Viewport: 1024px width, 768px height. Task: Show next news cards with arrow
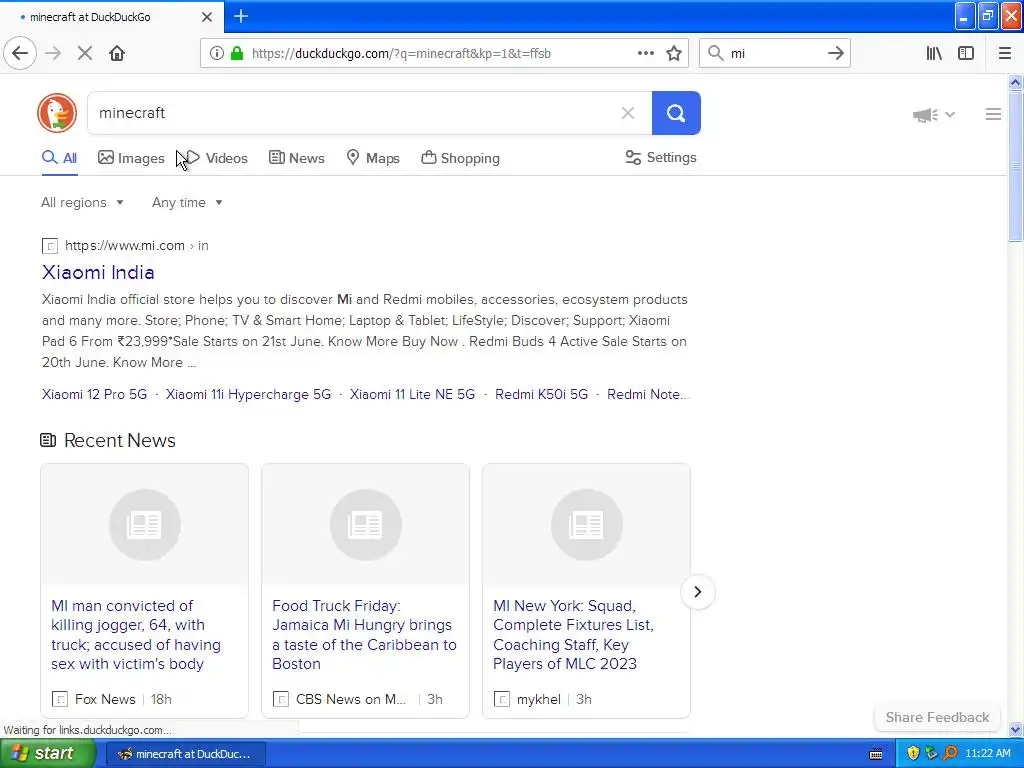coord(697,592)
